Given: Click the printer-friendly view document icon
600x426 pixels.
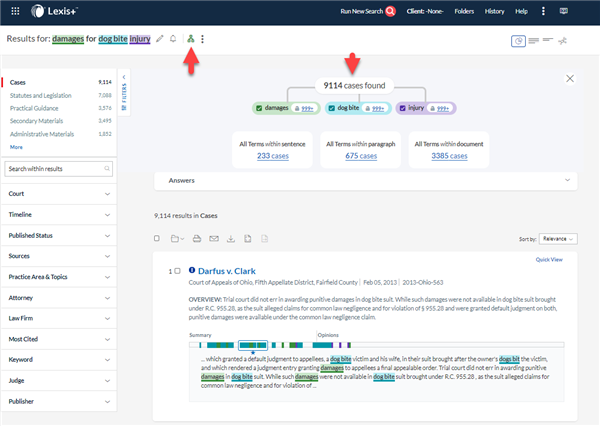Looking at the screenshot, I should pyautogui.click(x=248, y=238).
